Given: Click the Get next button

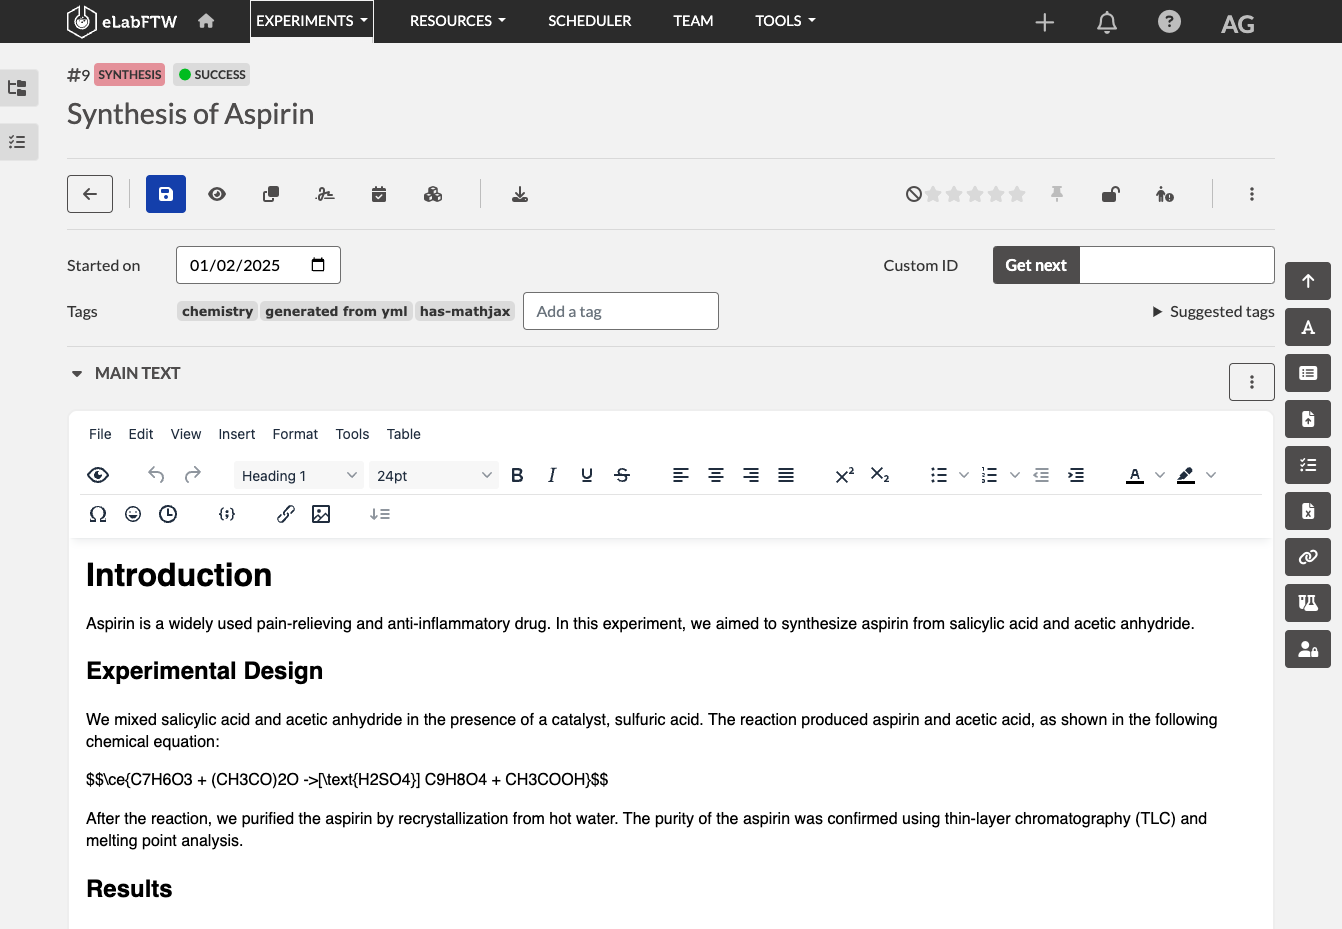Looking at the screenshot, I should click(1036, 265).
